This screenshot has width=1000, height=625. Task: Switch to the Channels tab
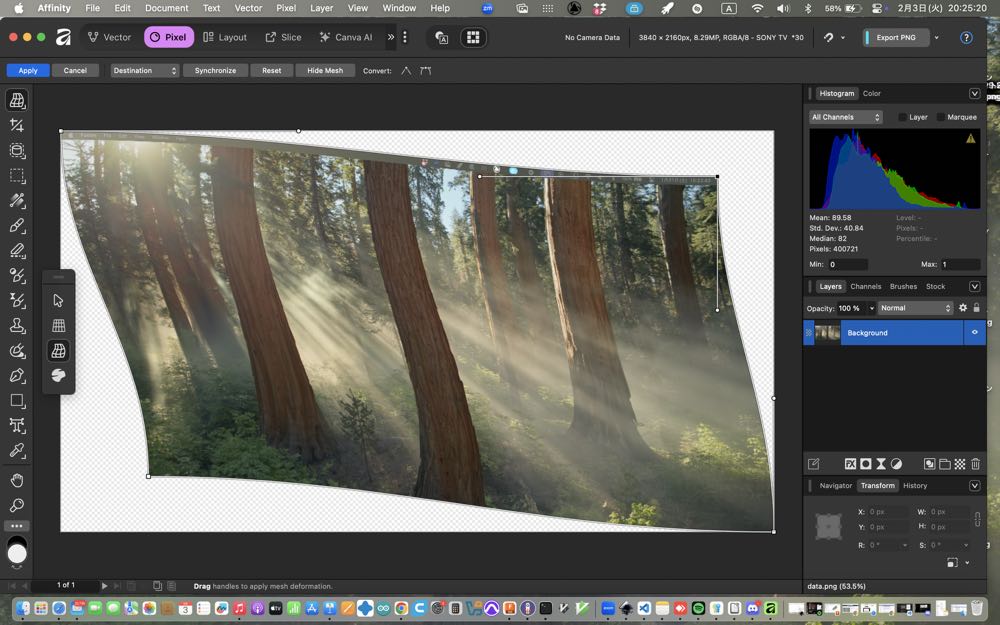click(865, 287)
